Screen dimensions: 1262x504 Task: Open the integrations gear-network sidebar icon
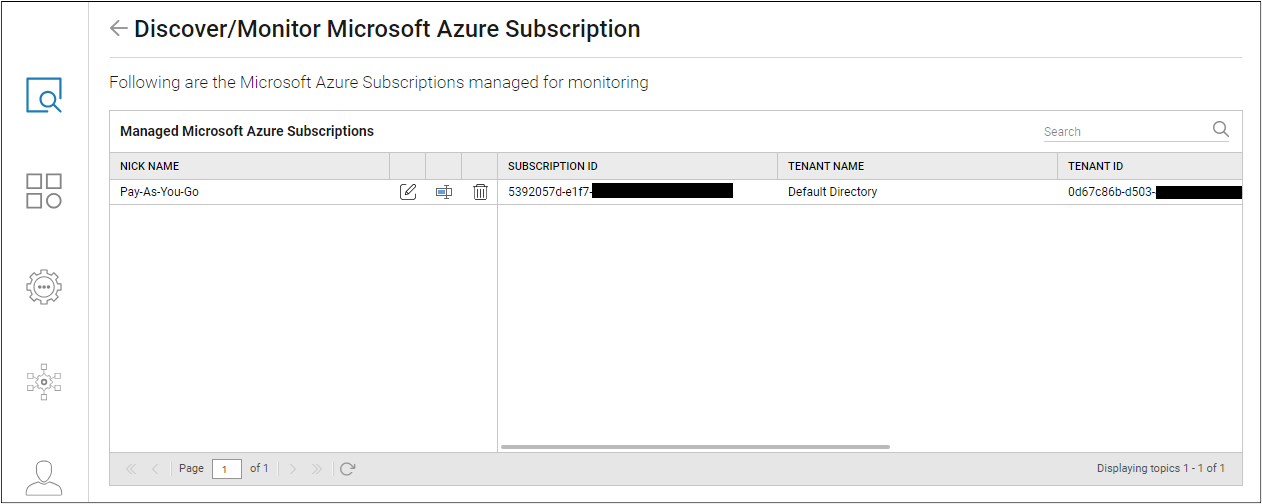pyautogui.click(x=44, y=381)
